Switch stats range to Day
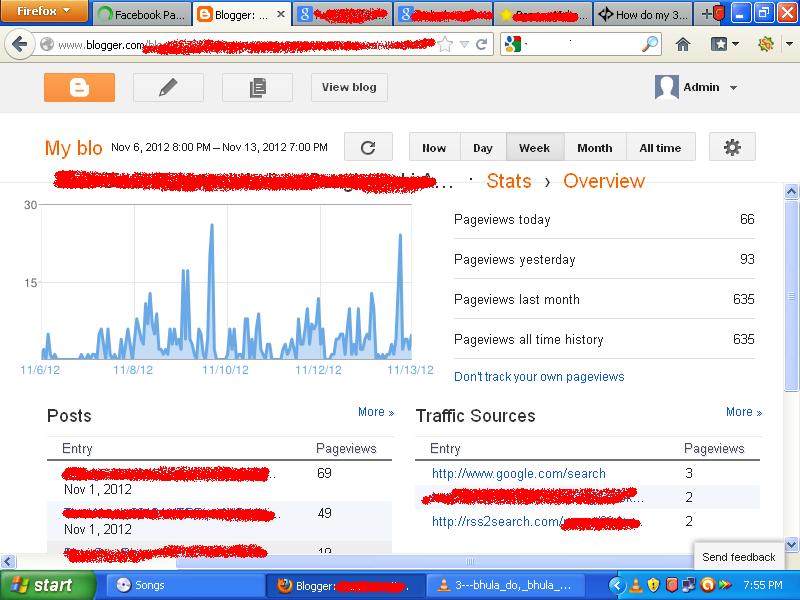800x600 pixels. 483,148
